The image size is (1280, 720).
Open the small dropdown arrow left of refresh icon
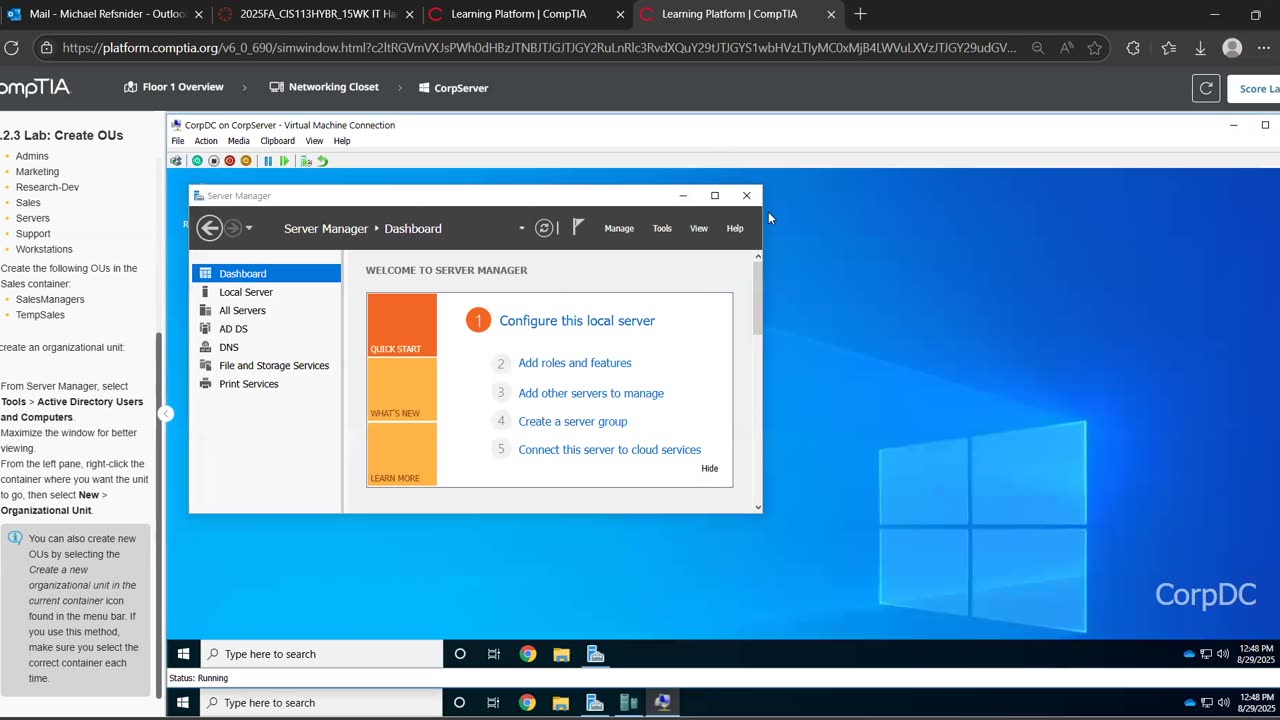click(x=521, y=228)
